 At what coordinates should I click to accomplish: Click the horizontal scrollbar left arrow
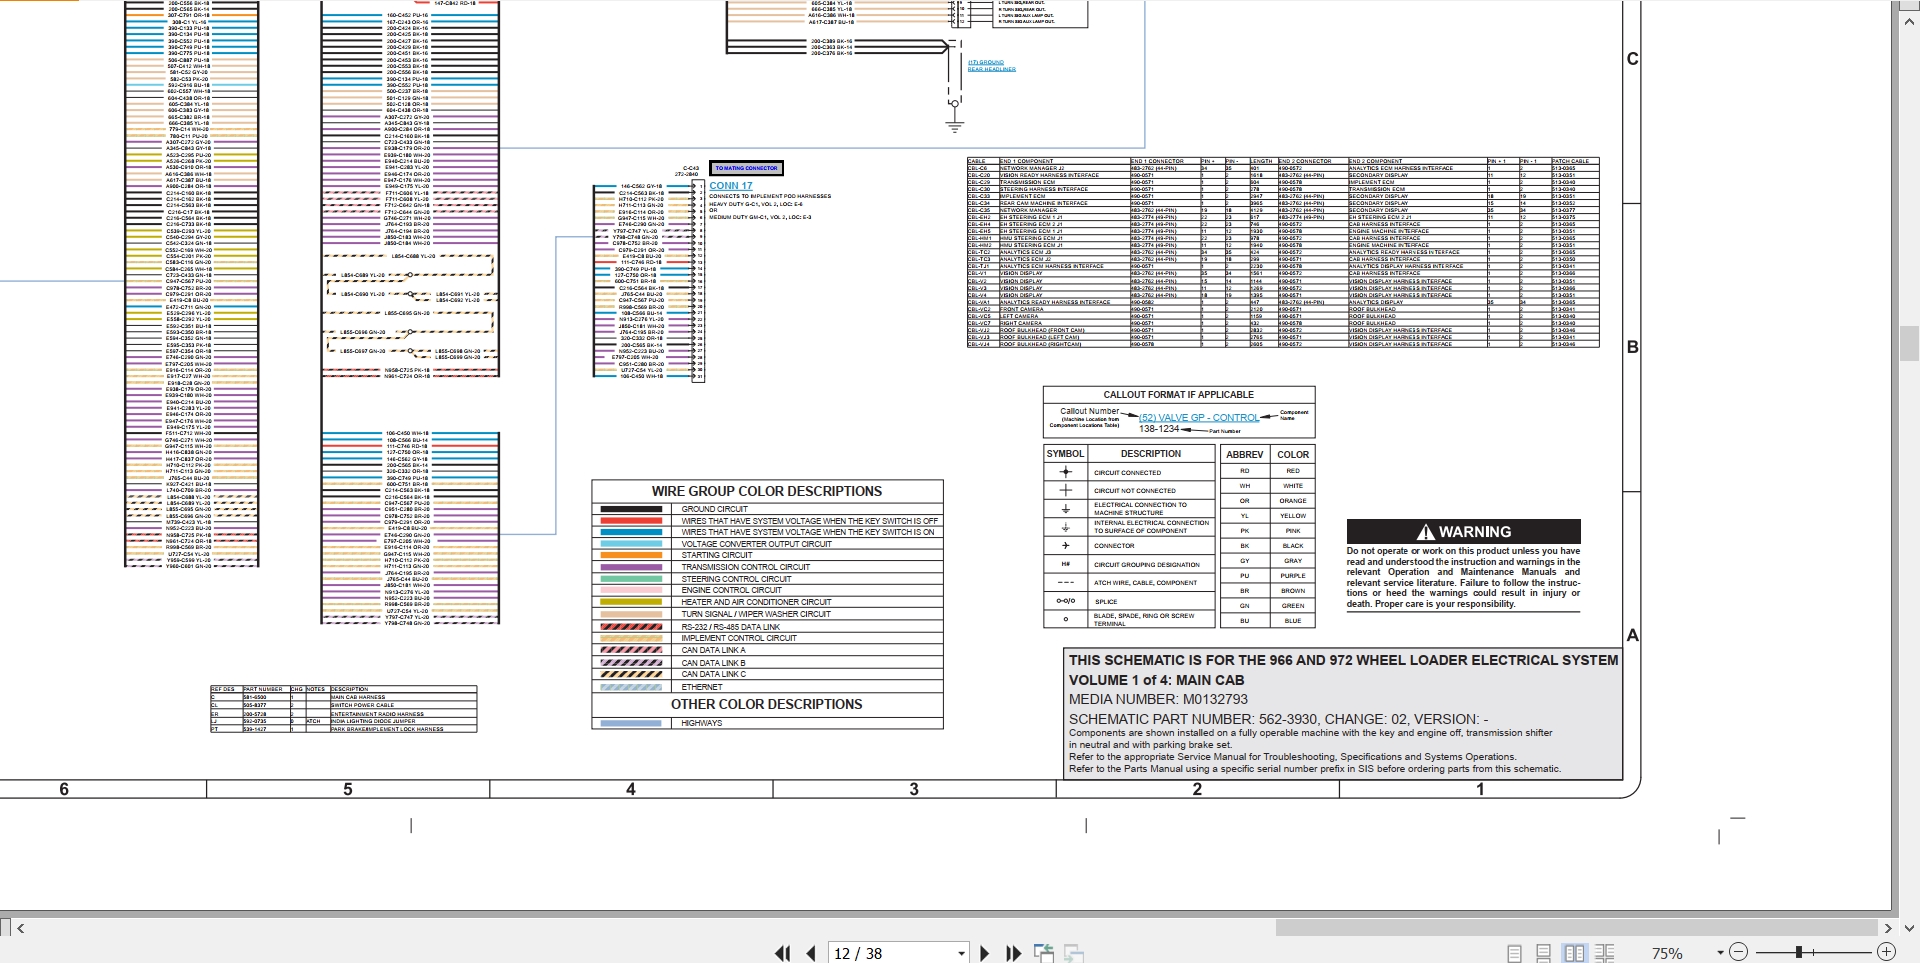pyautogui.click(x=21, y=928)
